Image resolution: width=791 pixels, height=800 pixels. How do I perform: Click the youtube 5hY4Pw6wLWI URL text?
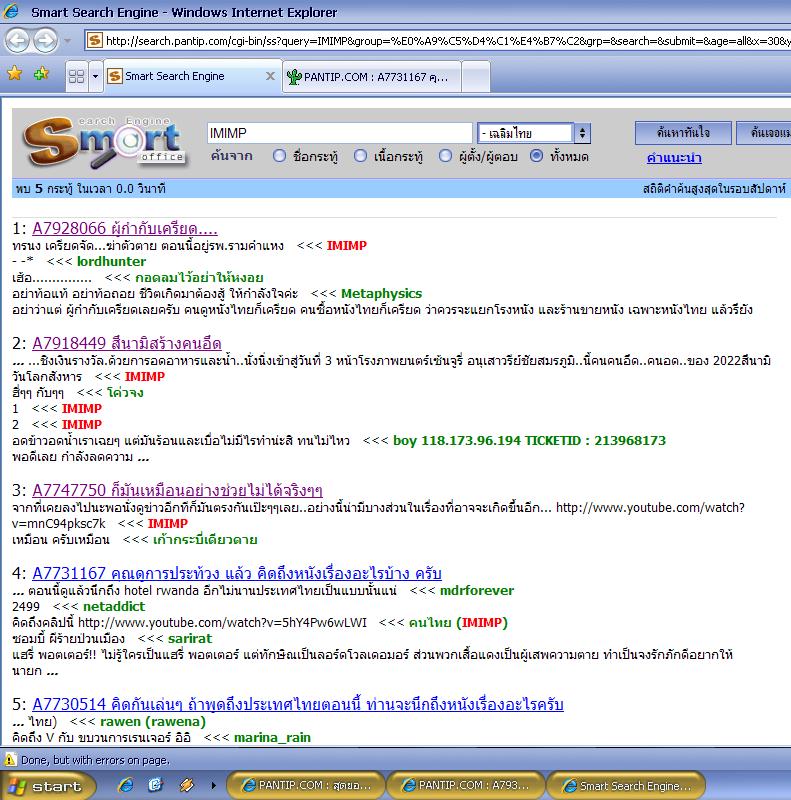coord(223,623)
